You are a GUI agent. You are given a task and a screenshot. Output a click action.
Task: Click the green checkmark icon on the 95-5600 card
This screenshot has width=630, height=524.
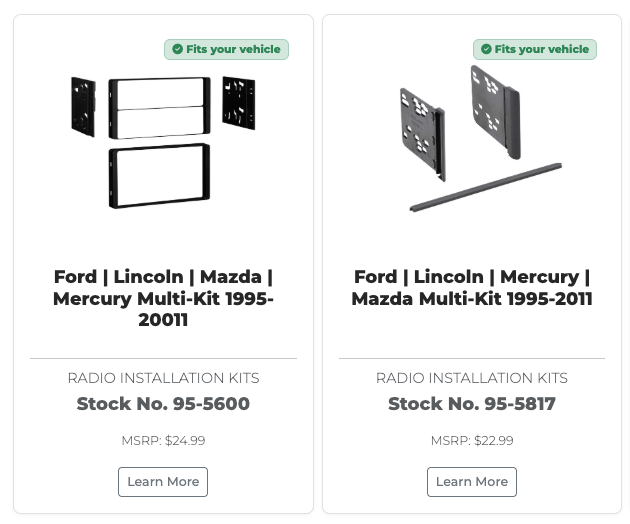pyautogui.click(x=177, y=49)
